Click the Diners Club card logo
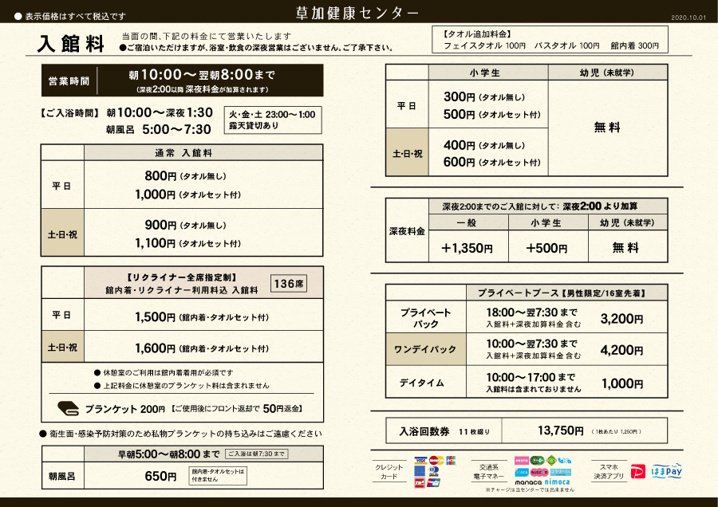This screenshot has height=507, width=718. (434, 471)
